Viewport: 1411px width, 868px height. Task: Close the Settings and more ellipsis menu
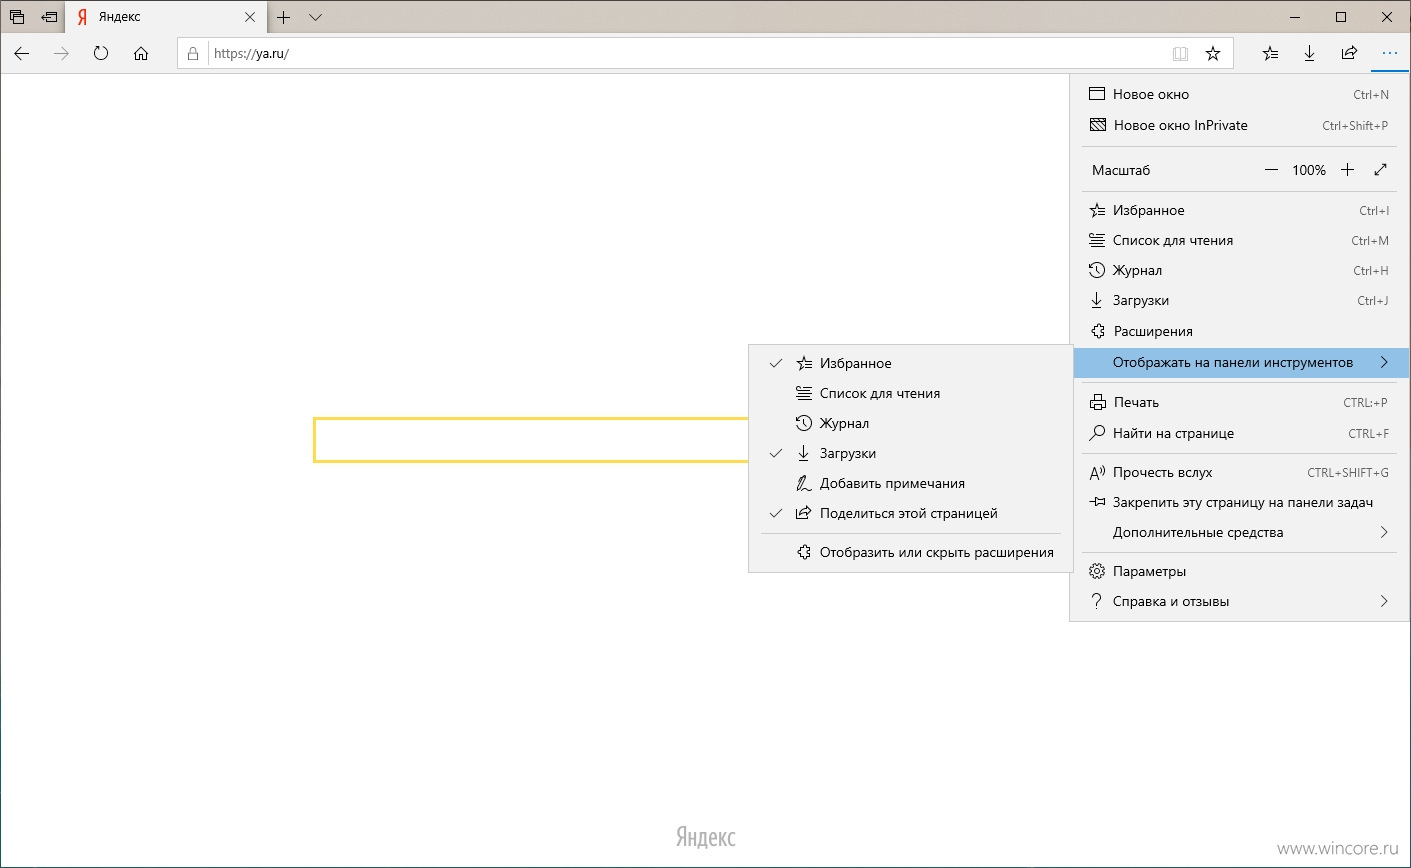[1389, 54]
